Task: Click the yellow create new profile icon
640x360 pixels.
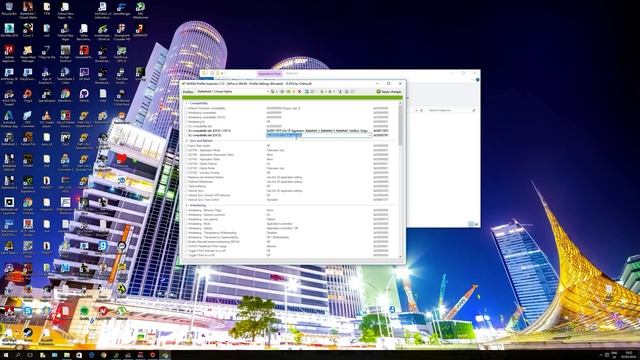Action: [294, 91]
